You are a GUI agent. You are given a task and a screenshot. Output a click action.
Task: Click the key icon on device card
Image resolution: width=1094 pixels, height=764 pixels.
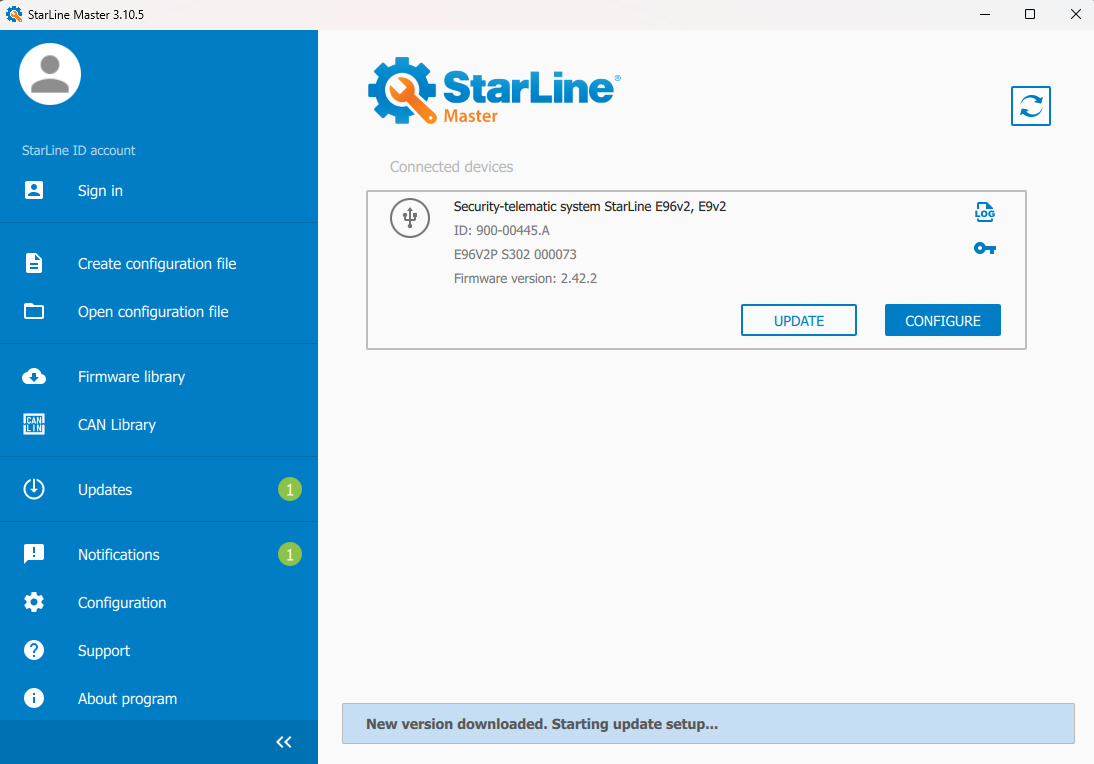[985, 248]
